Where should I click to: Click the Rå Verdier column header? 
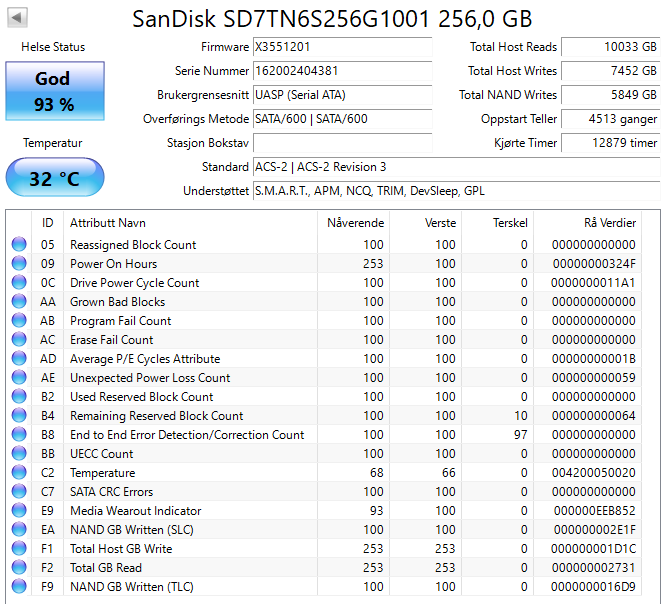(x=609, y=222)
